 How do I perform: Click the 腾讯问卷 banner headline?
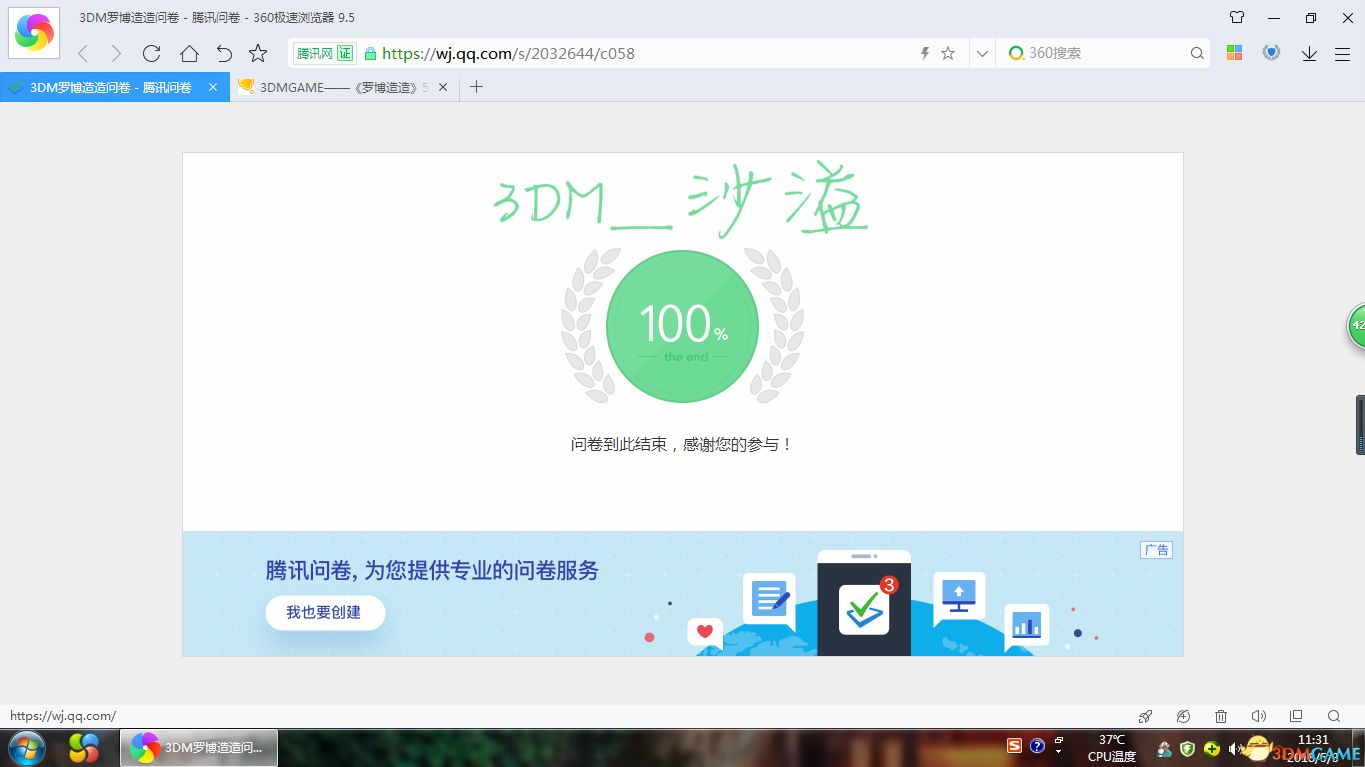pyautogui.click(x=432, y=570)
